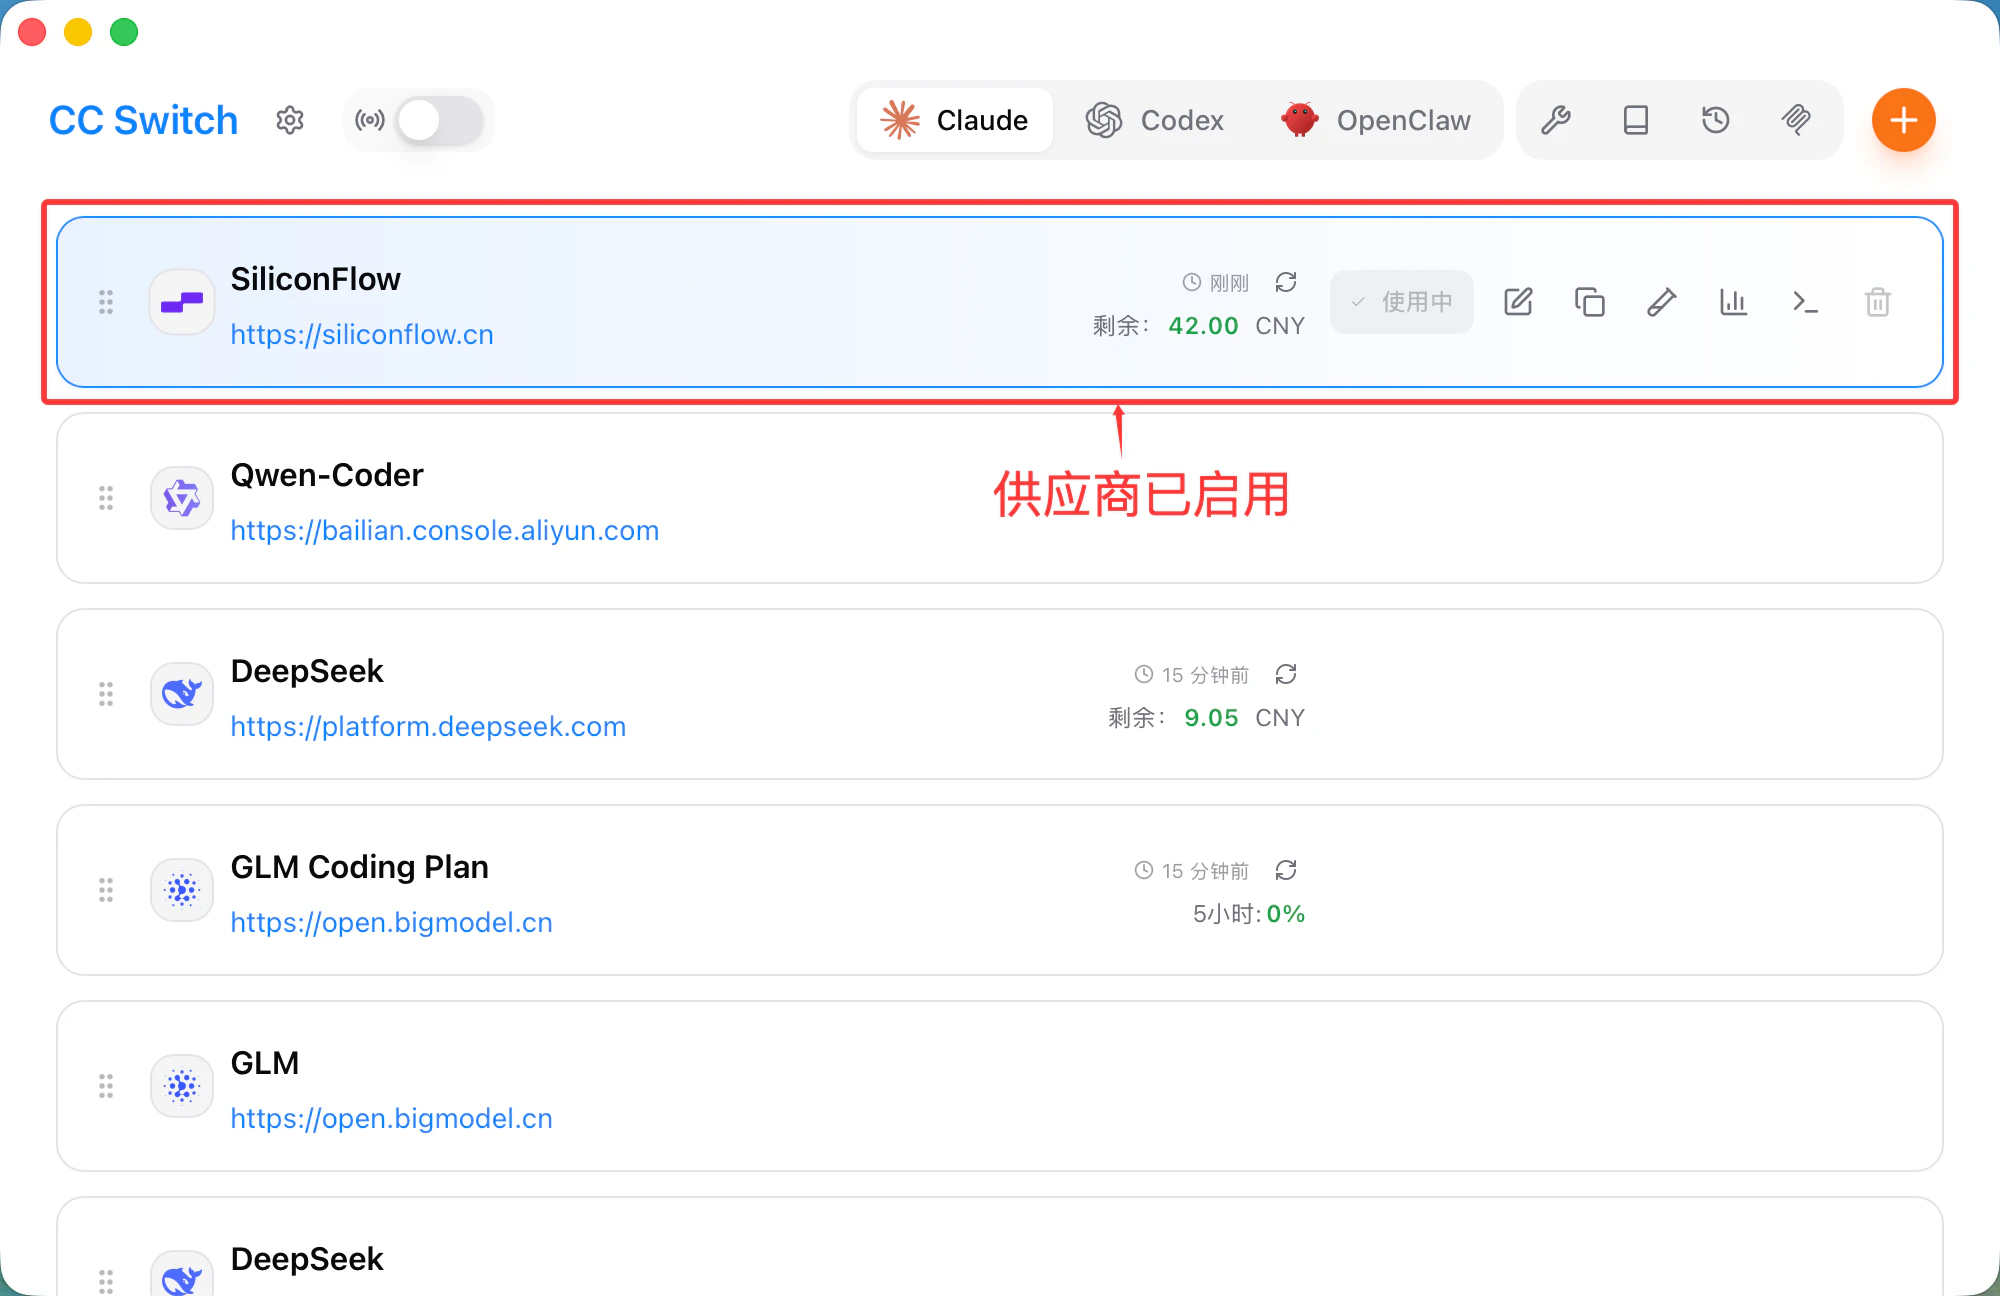
Task: Edit the SiliconFlow provider
Action: [x=1518, y=302]
